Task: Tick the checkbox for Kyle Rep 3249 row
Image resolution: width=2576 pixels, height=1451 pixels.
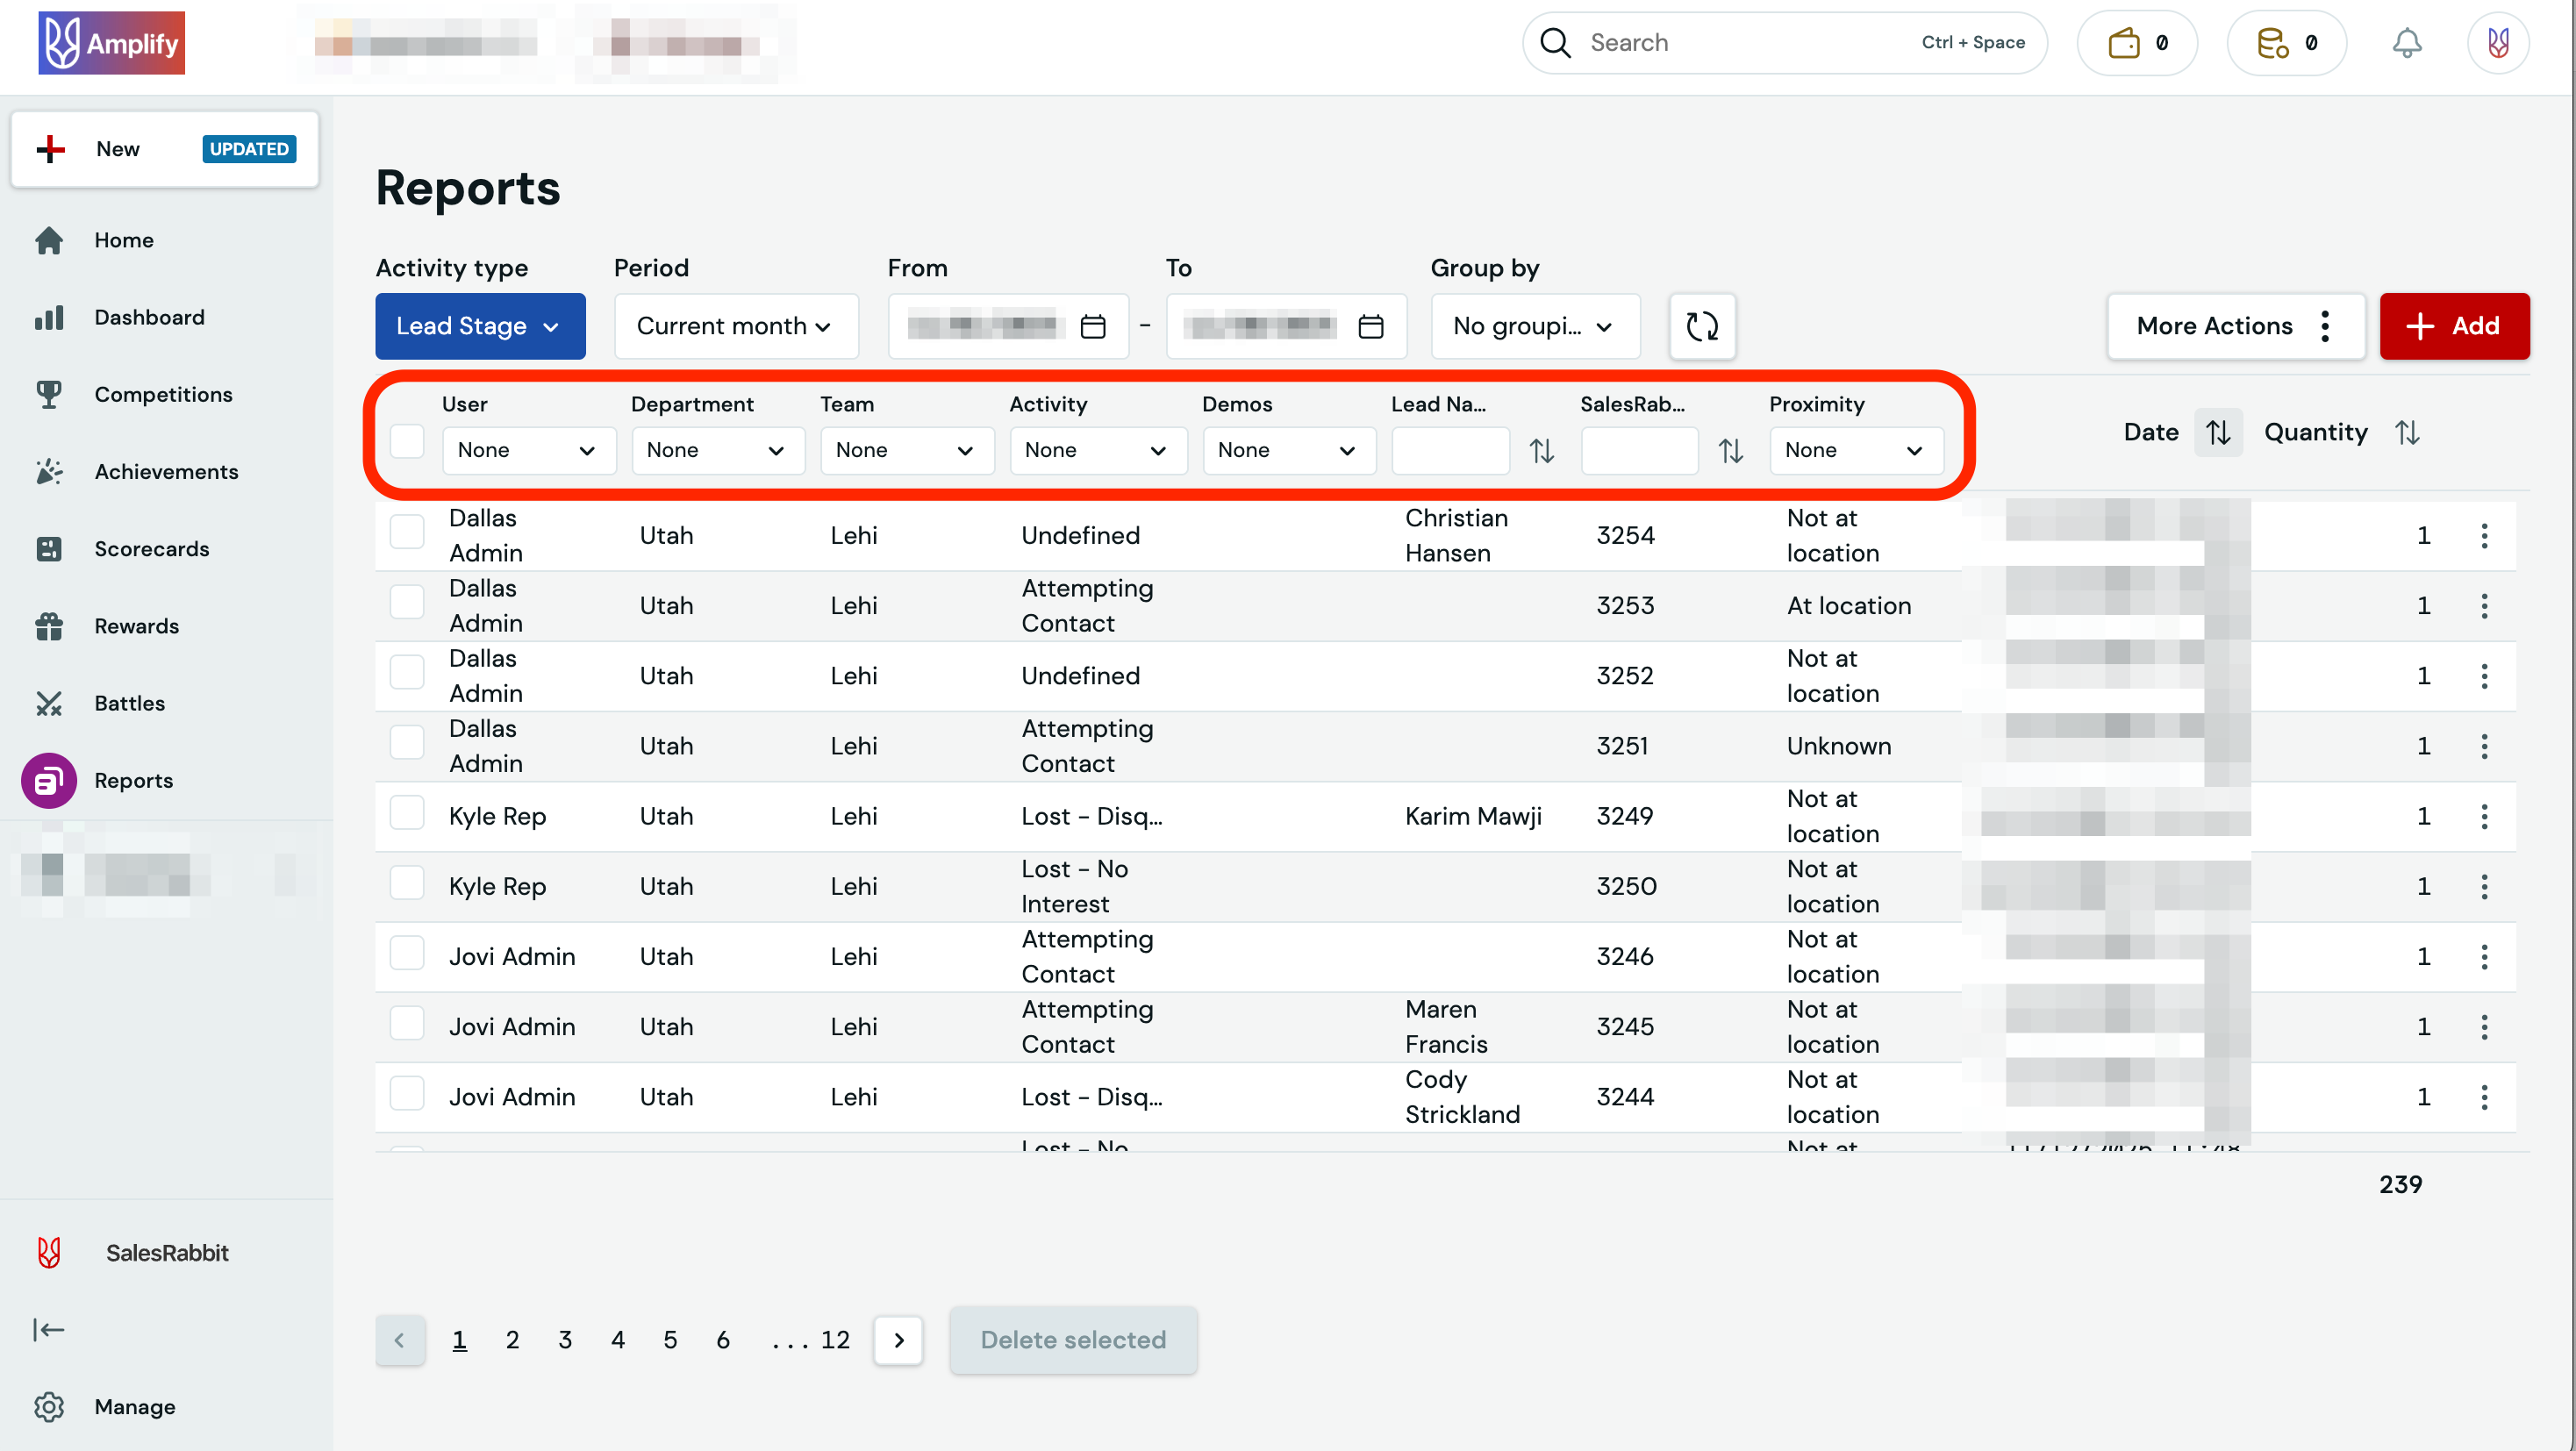Action: pos(407,814)
